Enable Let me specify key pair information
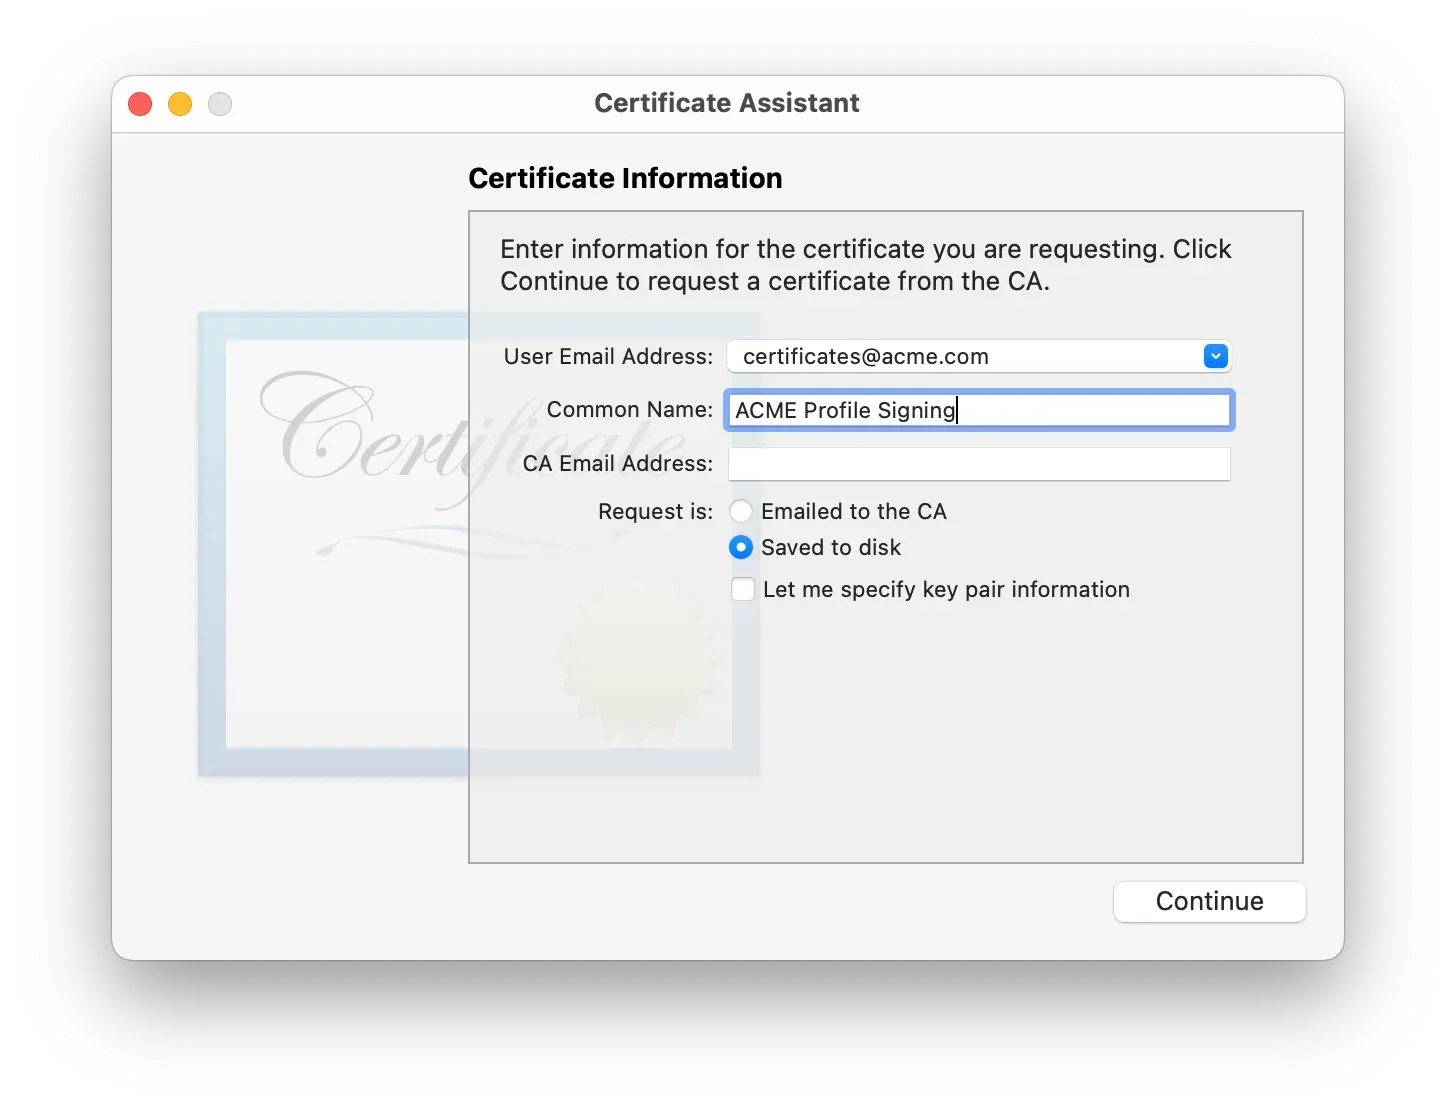 [x=742, y=589]
